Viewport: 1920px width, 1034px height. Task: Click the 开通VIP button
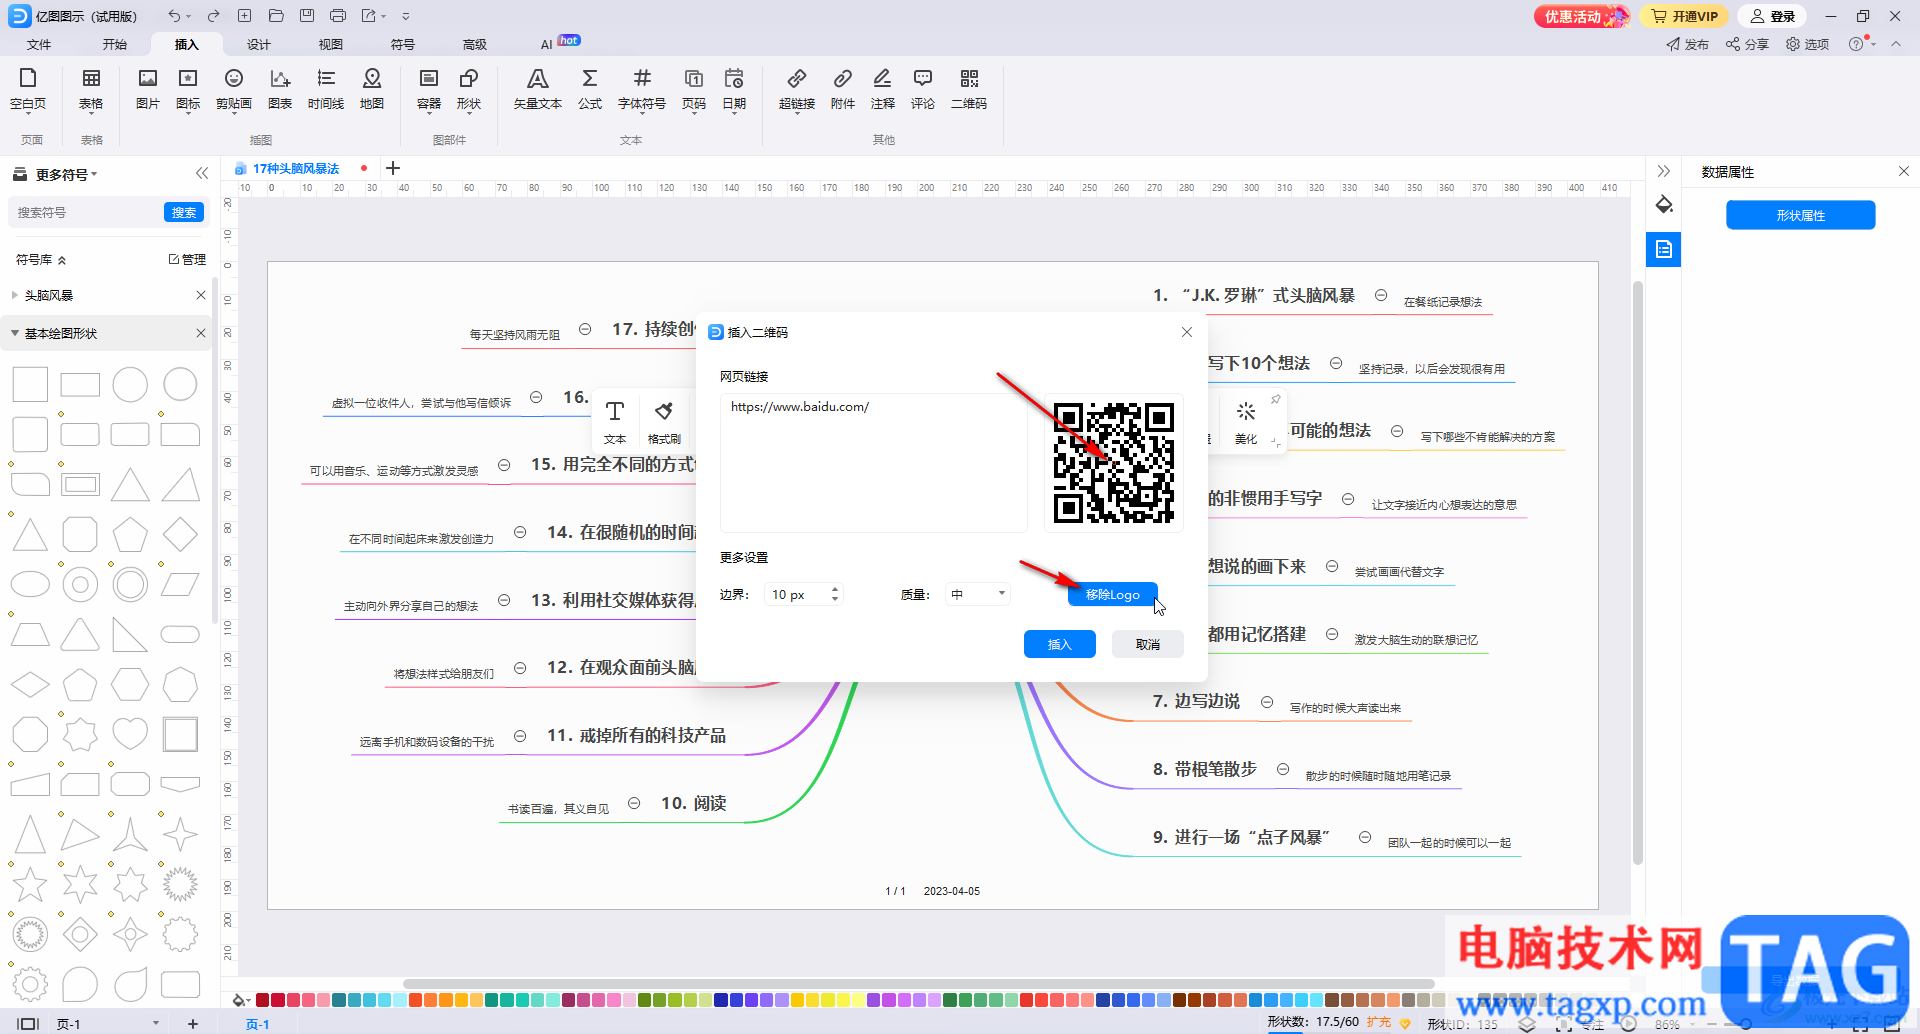click(1685, 16)
